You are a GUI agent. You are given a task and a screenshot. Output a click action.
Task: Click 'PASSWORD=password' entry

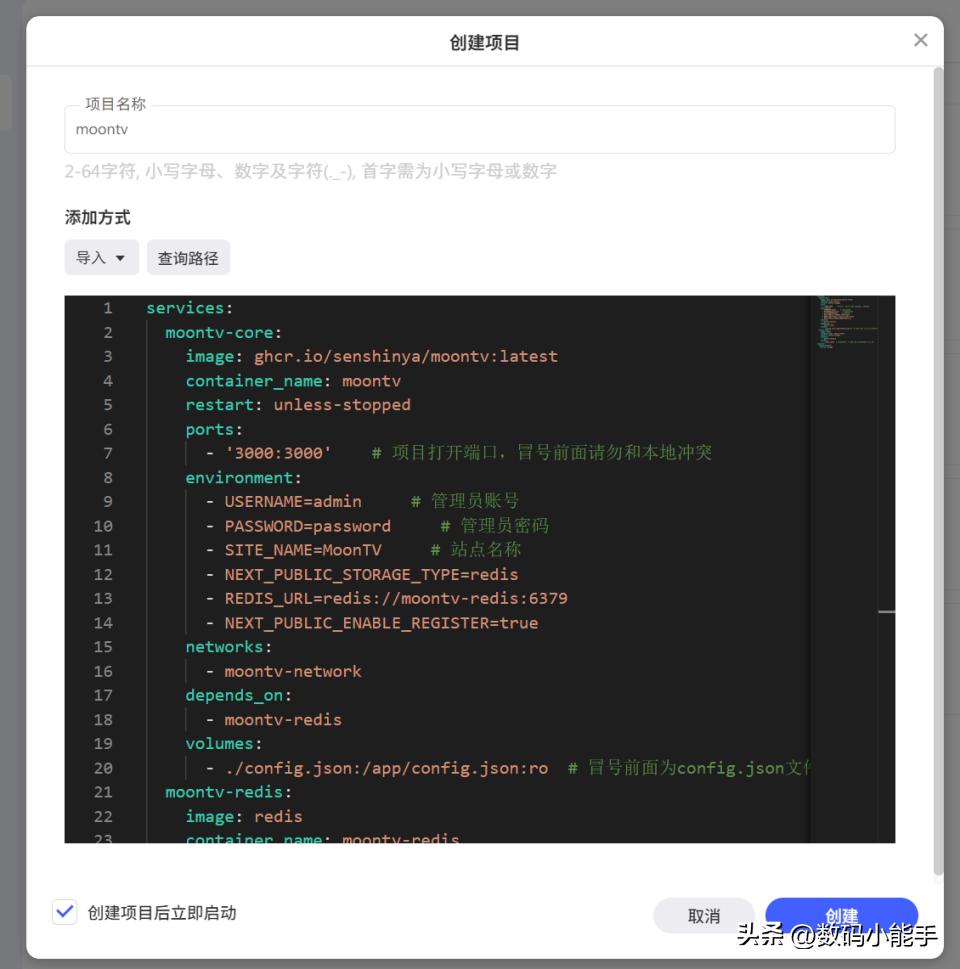(x=307, y=526)
